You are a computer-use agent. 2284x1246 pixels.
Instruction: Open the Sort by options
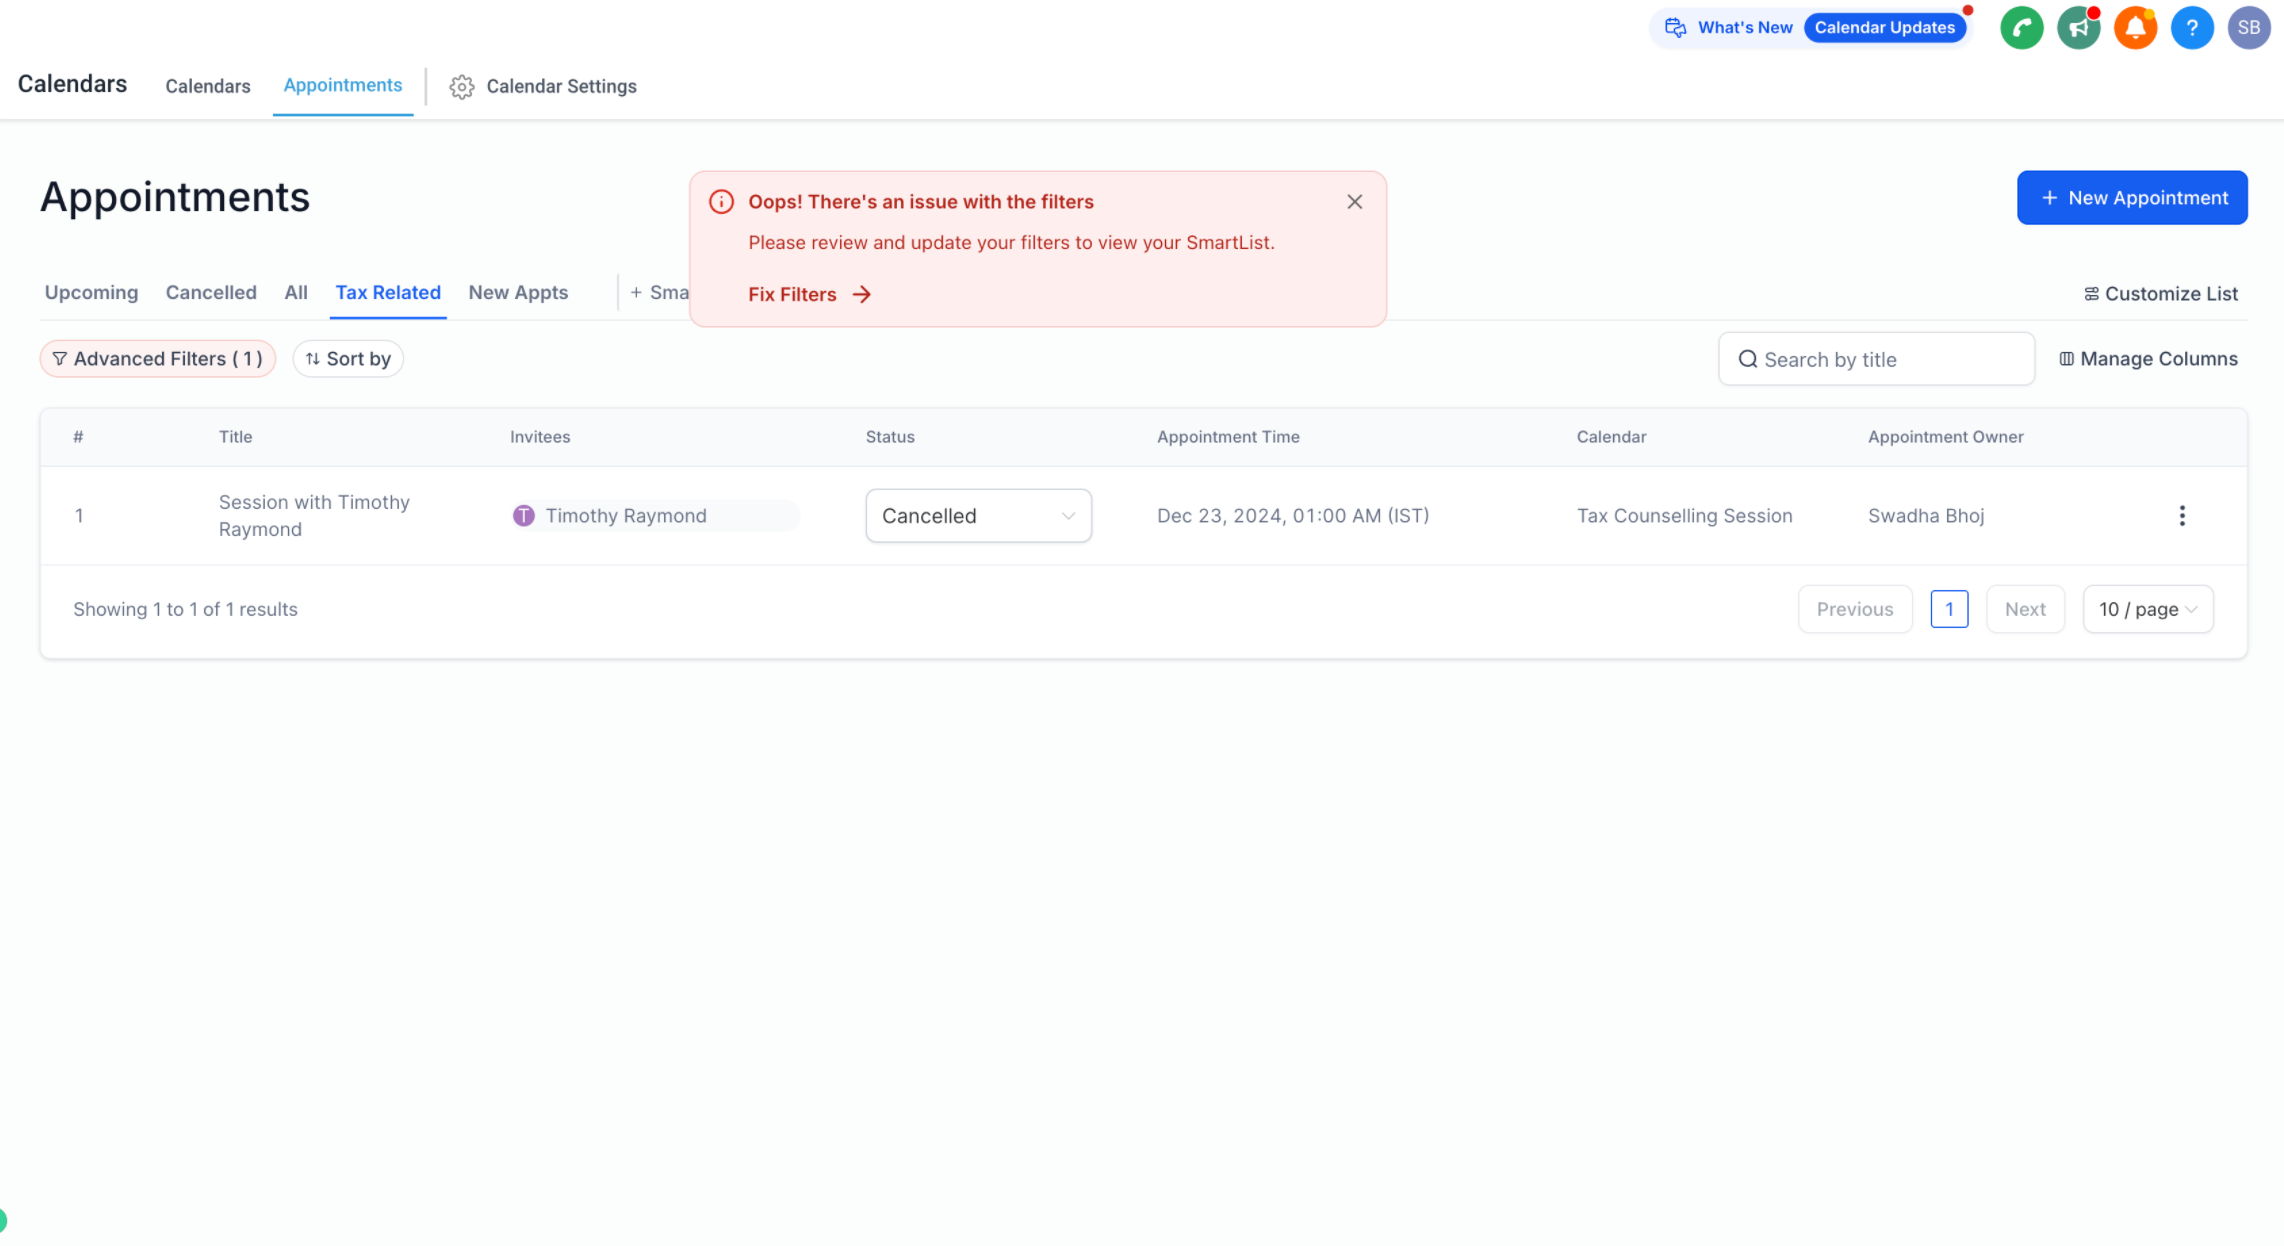coord(348,359)
